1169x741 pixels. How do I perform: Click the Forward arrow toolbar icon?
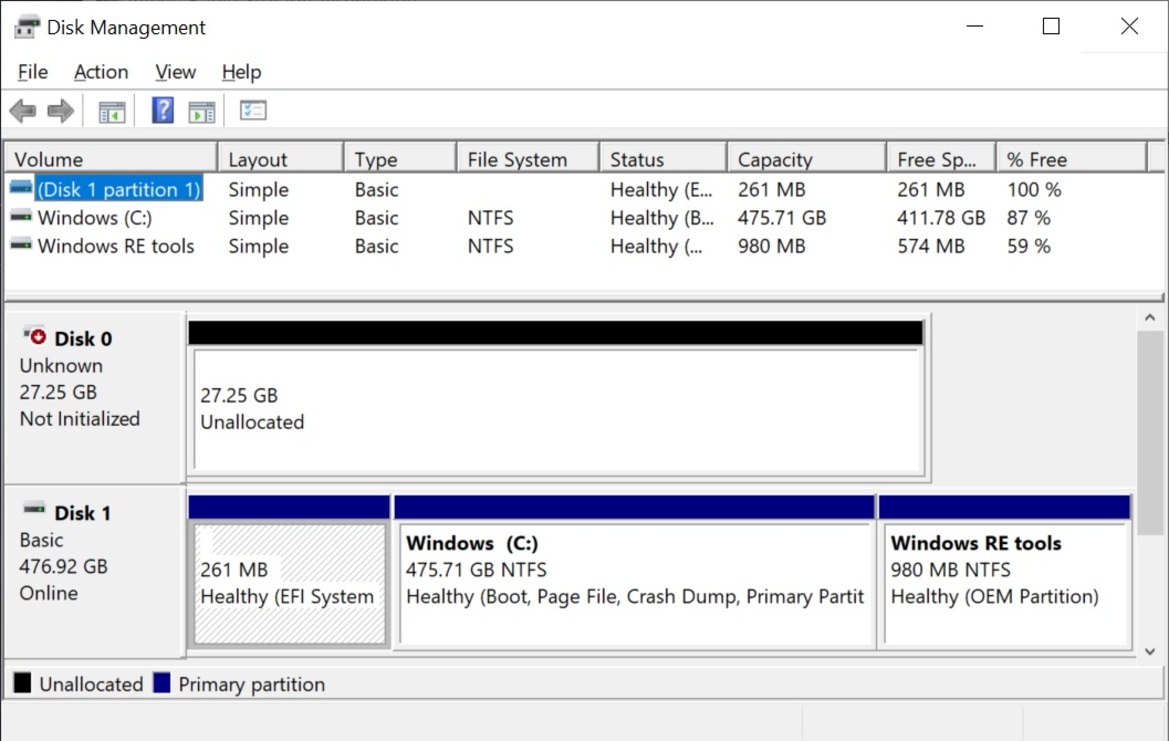60,111
